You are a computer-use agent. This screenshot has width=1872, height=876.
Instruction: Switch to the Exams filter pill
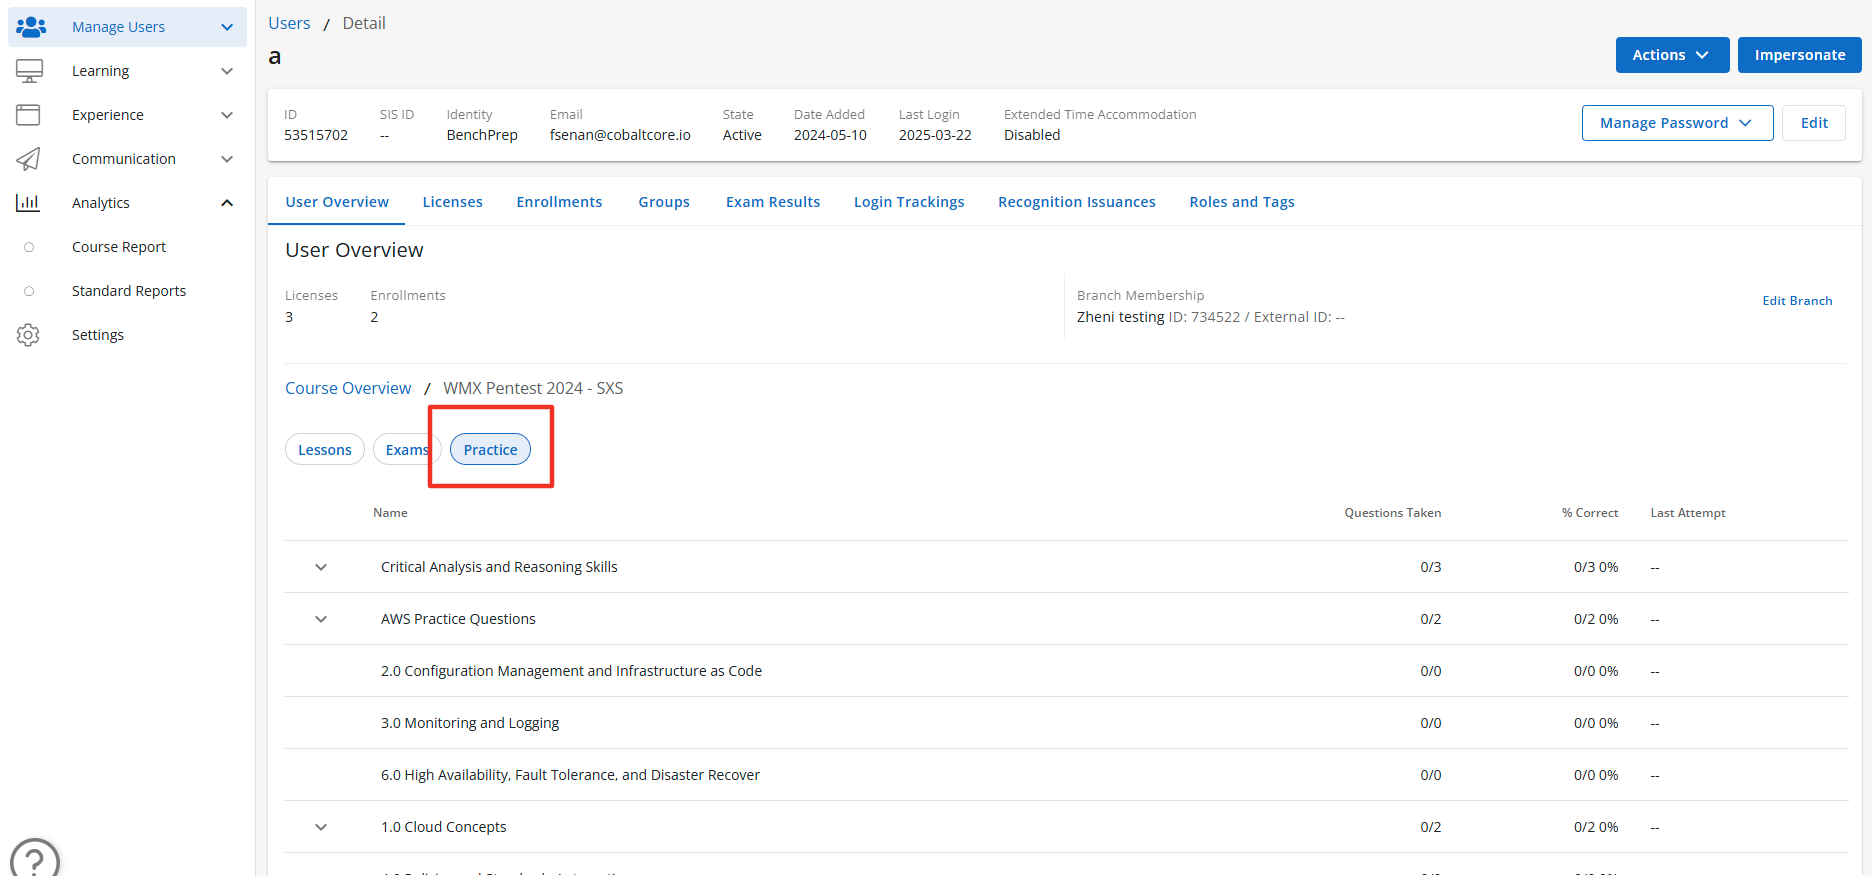pos(403,450)
